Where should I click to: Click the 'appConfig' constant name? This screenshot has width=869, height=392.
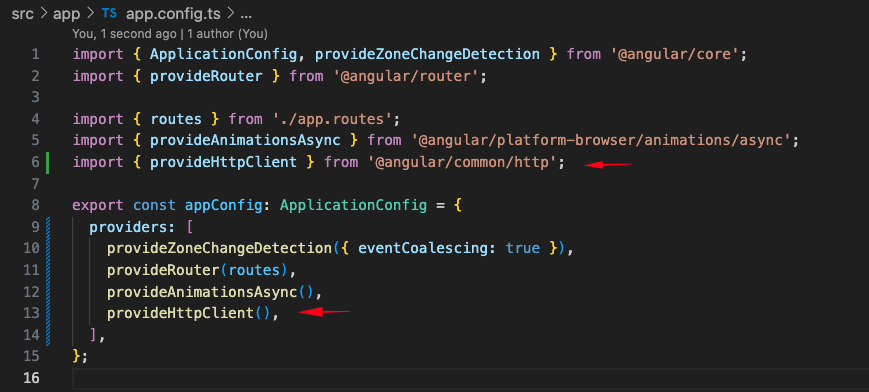point(223,205)
